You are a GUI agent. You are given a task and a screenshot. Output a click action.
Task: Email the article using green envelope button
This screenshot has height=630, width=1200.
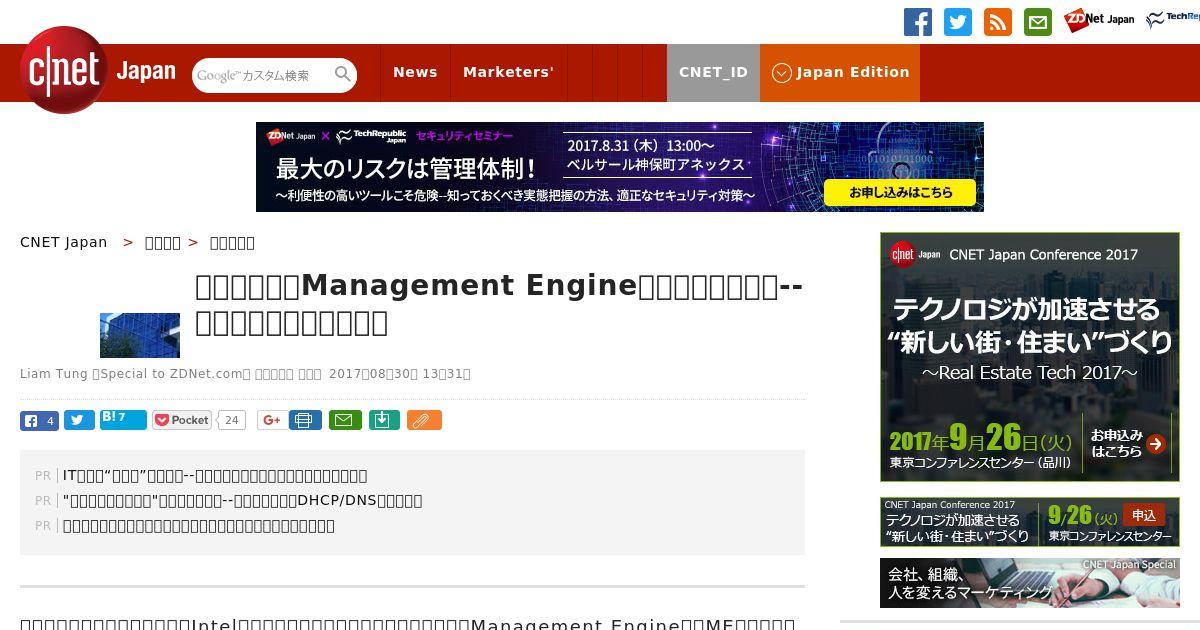(x=345, y=420)
